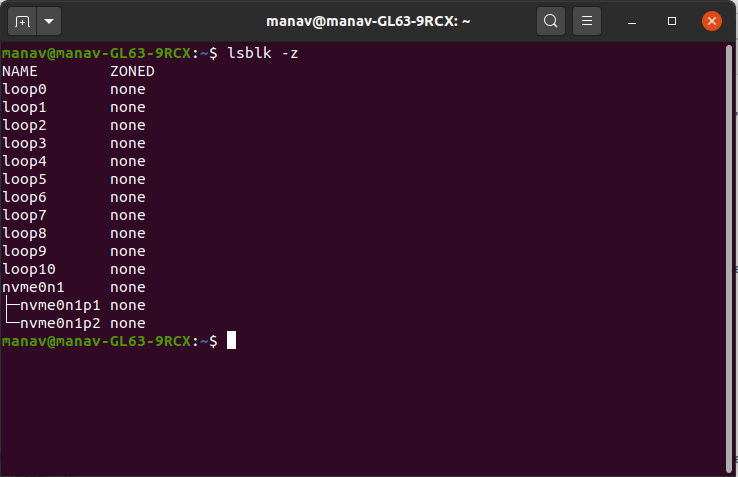
Task: Select the nvme0n1p1 partition entry
Action: click(x=60, y=305)
